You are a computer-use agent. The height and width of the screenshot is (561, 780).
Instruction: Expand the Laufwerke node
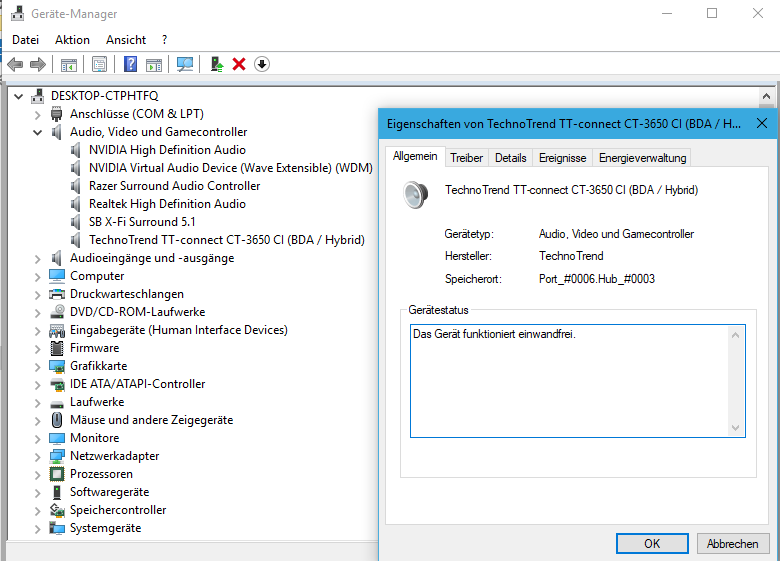coord(37,402)
